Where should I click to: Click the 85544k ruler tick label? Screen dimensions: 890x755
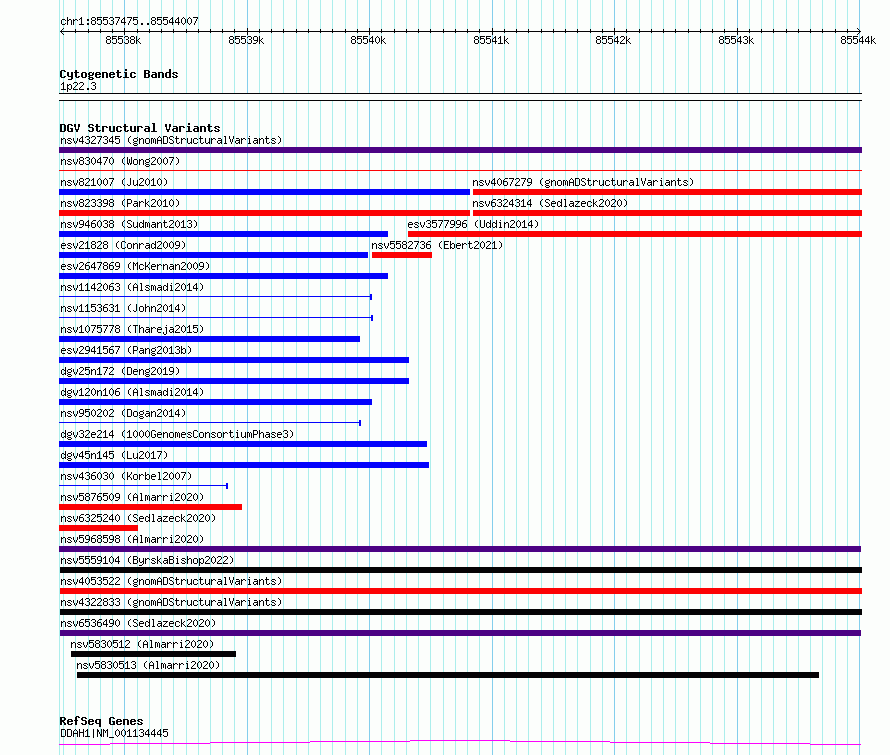(x=858, y=40)
